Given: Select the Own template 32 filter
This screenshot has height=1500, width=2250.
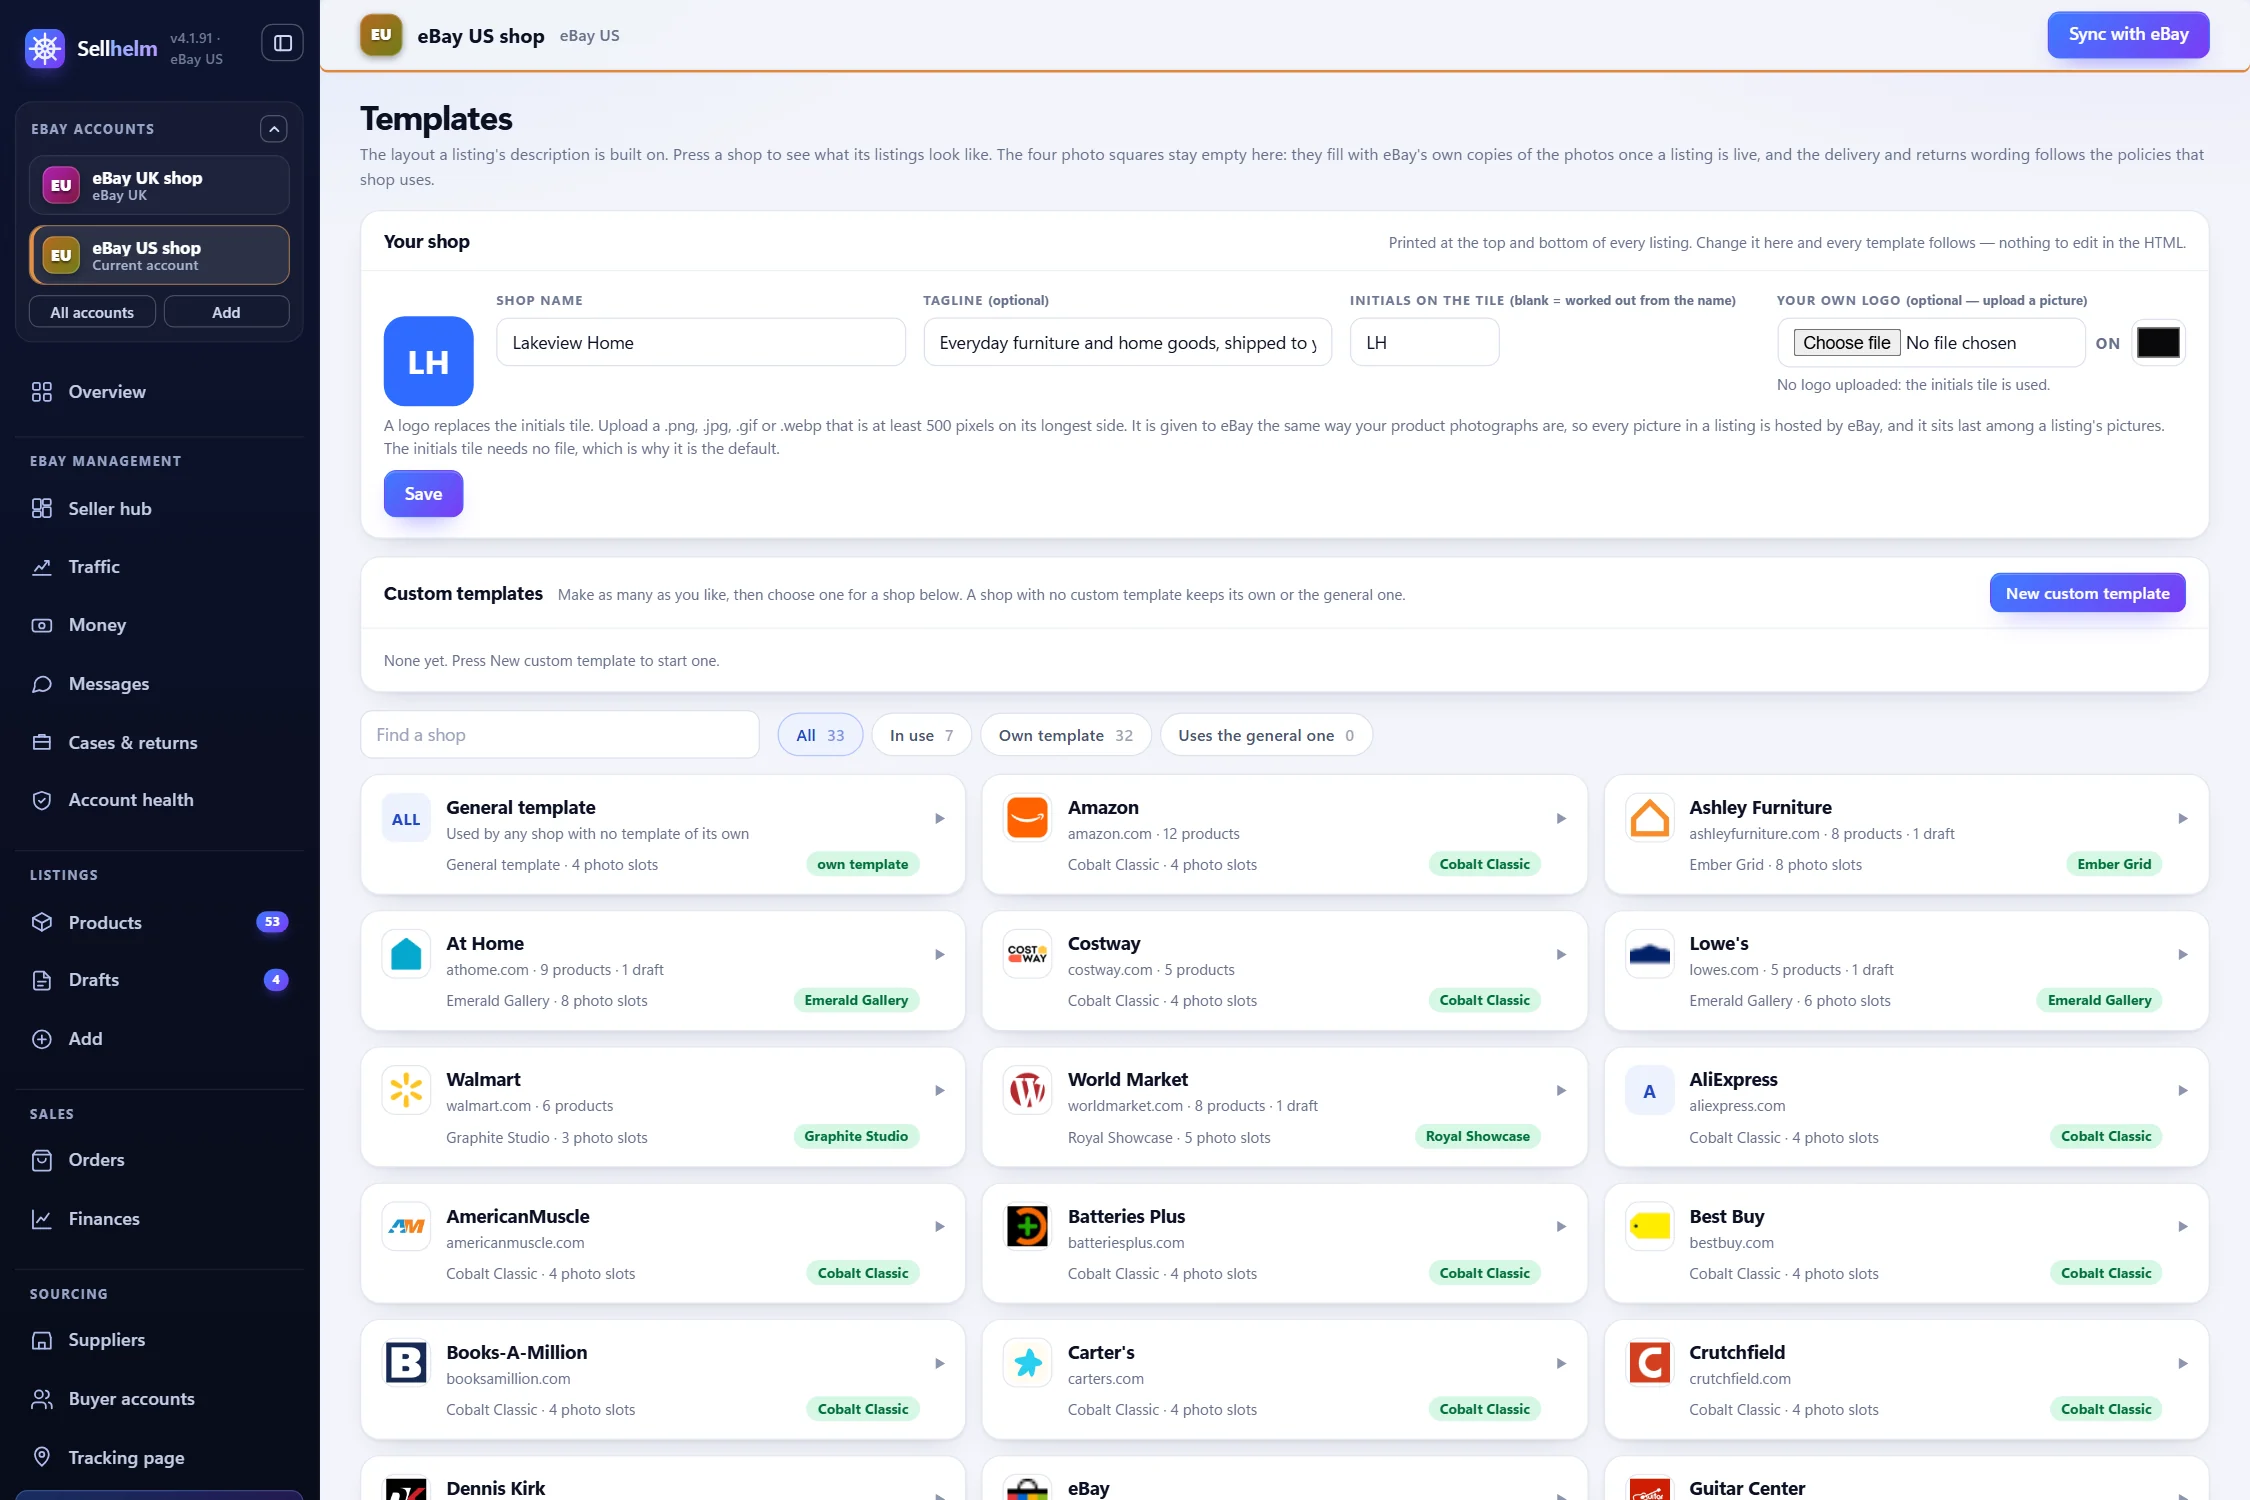Looking at the screenshot, I should click(x=1065, y=735).
